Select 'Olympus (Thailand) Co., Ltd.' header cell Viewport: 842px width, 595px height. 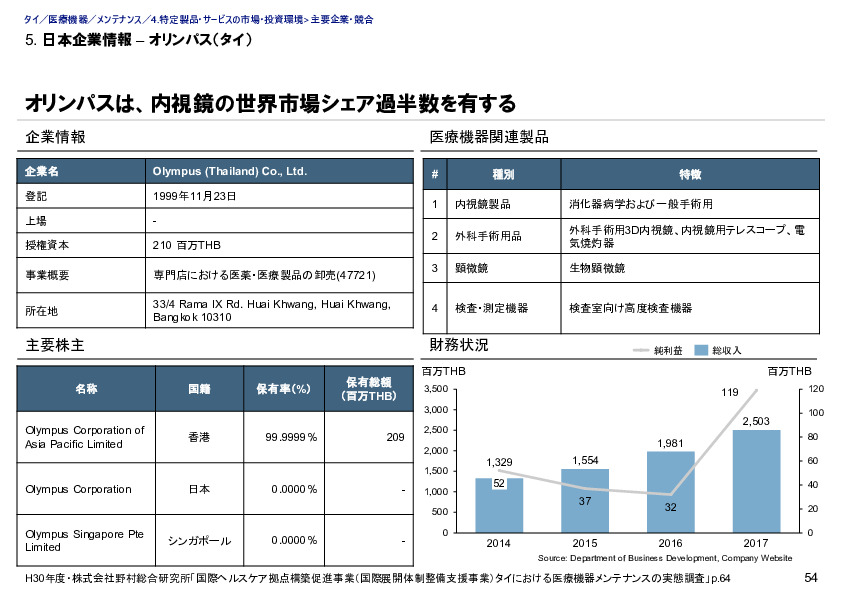[x=279, y=171]
